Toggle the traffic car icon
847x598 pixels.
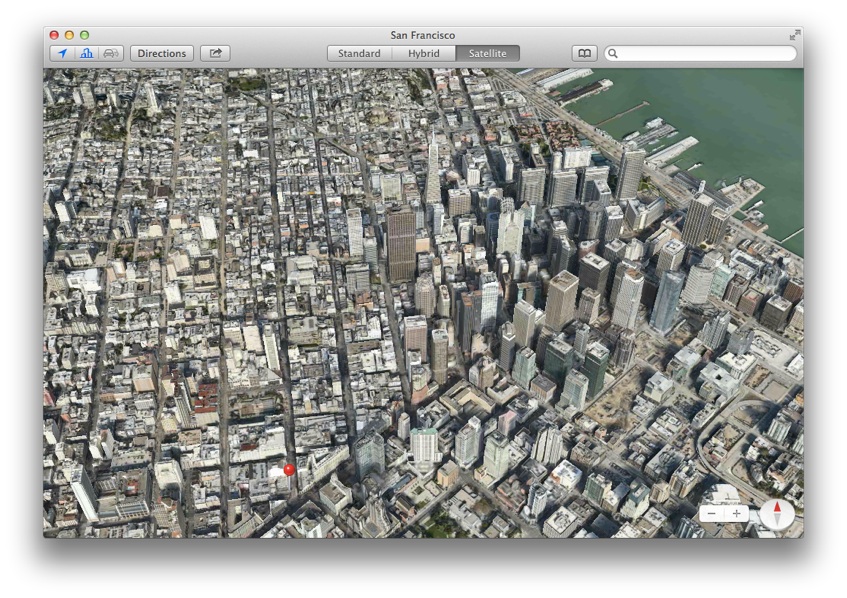(111, 53)
